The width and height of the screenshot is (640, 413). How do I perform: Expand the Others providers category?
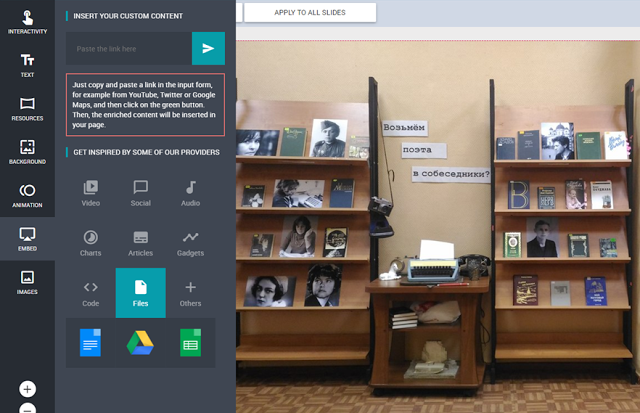[x=190, y=293]
